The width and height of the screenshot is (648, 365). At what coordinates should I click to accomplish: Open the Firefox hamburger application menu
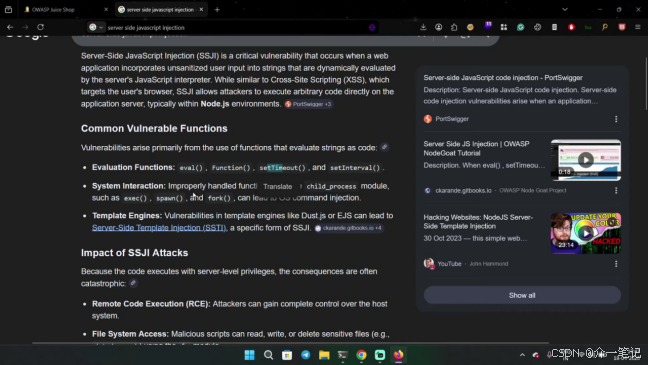pos(638,27)
